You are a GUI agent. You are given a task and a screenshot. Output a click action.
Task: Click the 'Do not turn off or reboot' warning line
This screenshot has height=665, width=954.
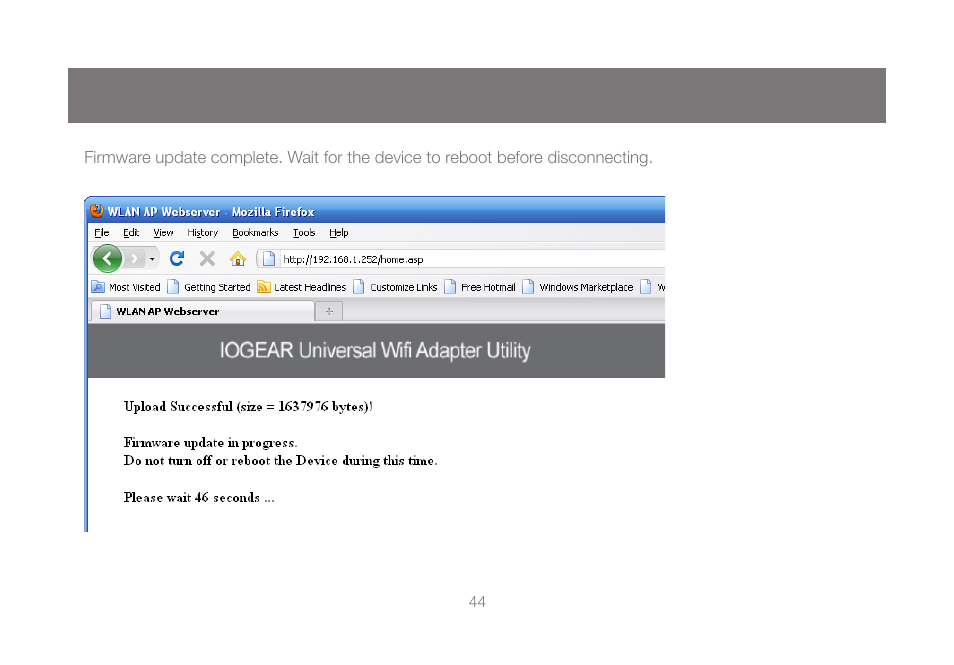coord(280,461)
